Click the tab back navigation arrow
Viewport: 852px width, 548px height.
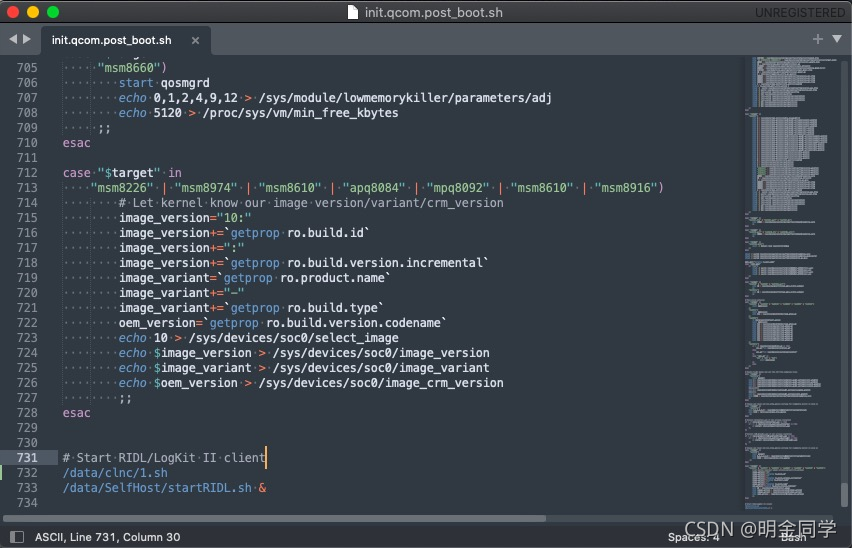(x=13, y=39)
